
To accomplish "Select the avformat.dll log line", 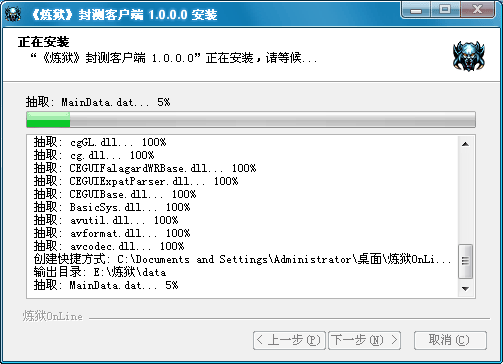I will 112,233.
